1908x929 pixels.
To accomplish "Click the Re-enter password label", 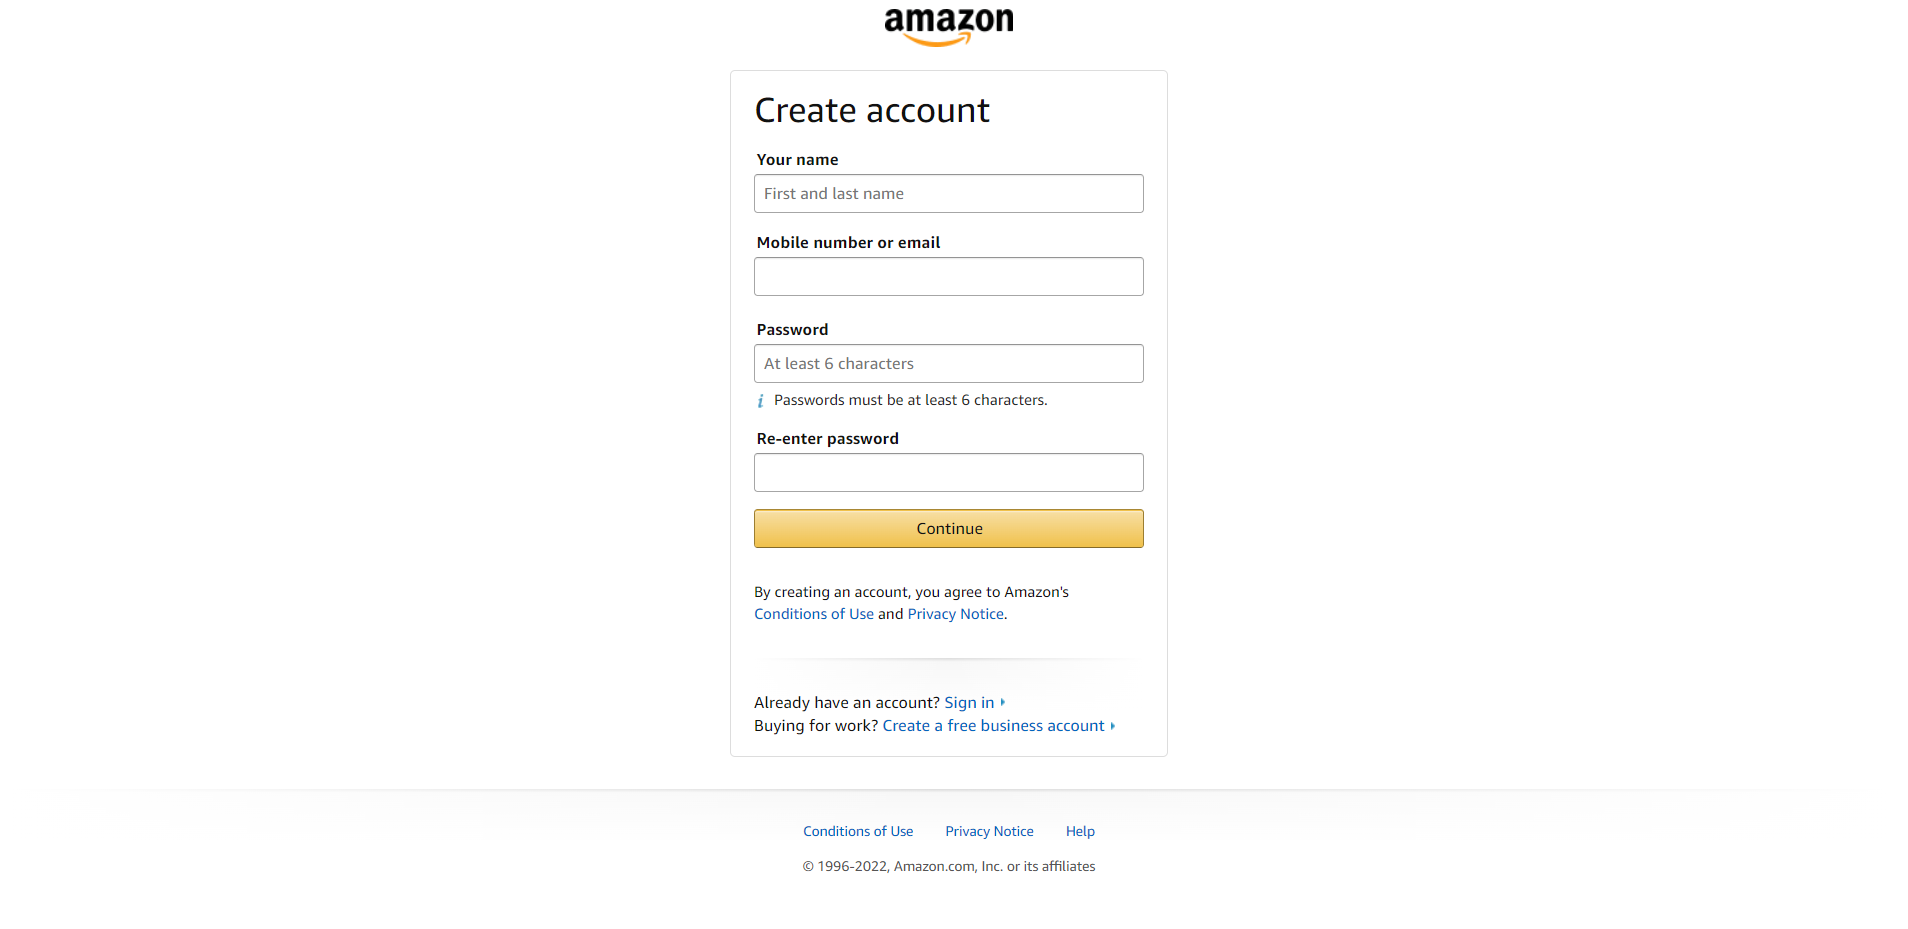I will [827, 439].
